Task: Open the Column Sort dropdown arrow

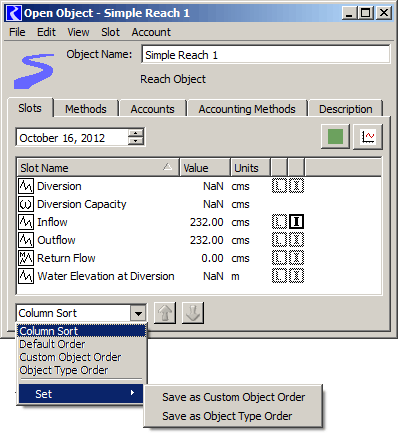Action: pos(138,313)
